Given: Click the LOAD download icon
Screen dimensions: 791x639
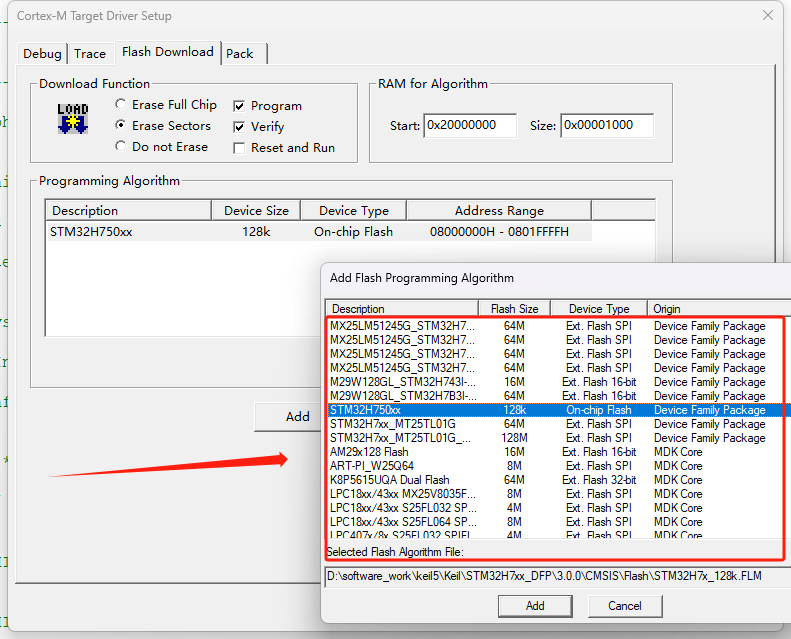Looking at the screenshot, I should (73, 119).
